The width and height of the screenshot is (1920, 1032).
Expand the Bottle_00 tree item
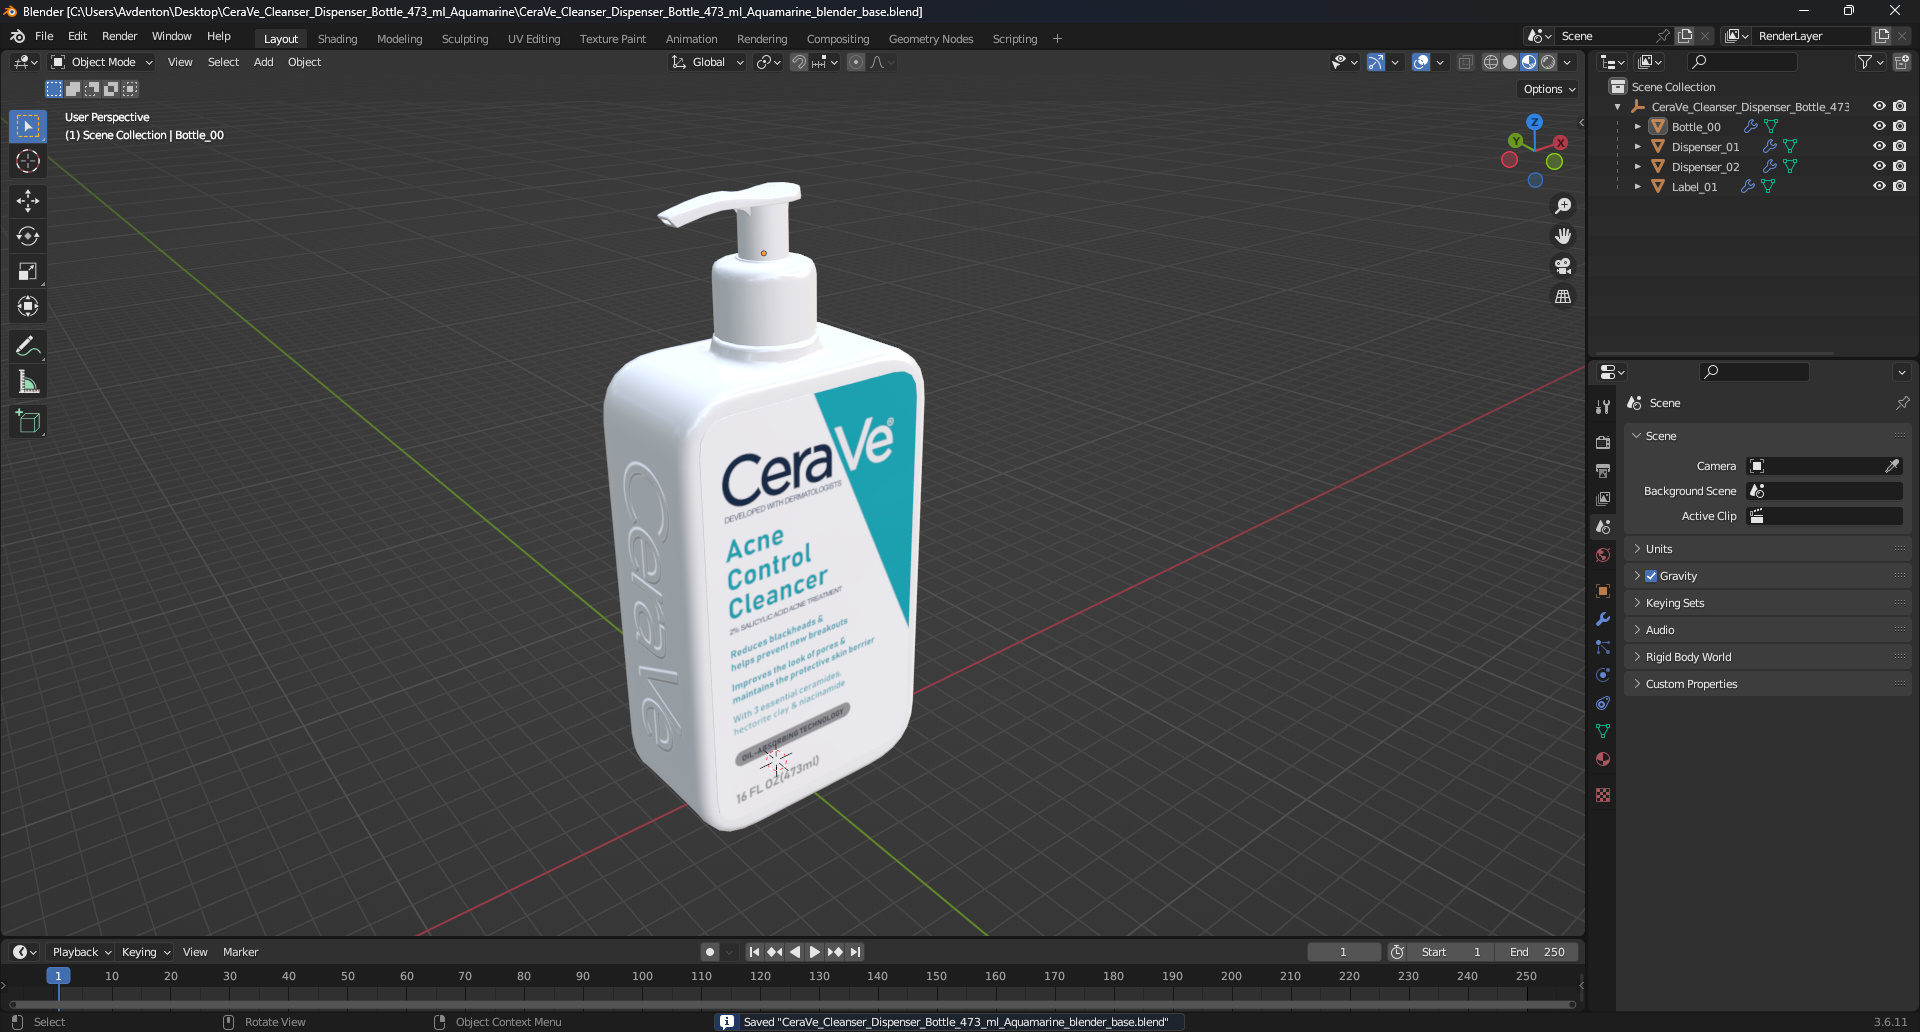pyautogui.click(x=1637, y=127)
